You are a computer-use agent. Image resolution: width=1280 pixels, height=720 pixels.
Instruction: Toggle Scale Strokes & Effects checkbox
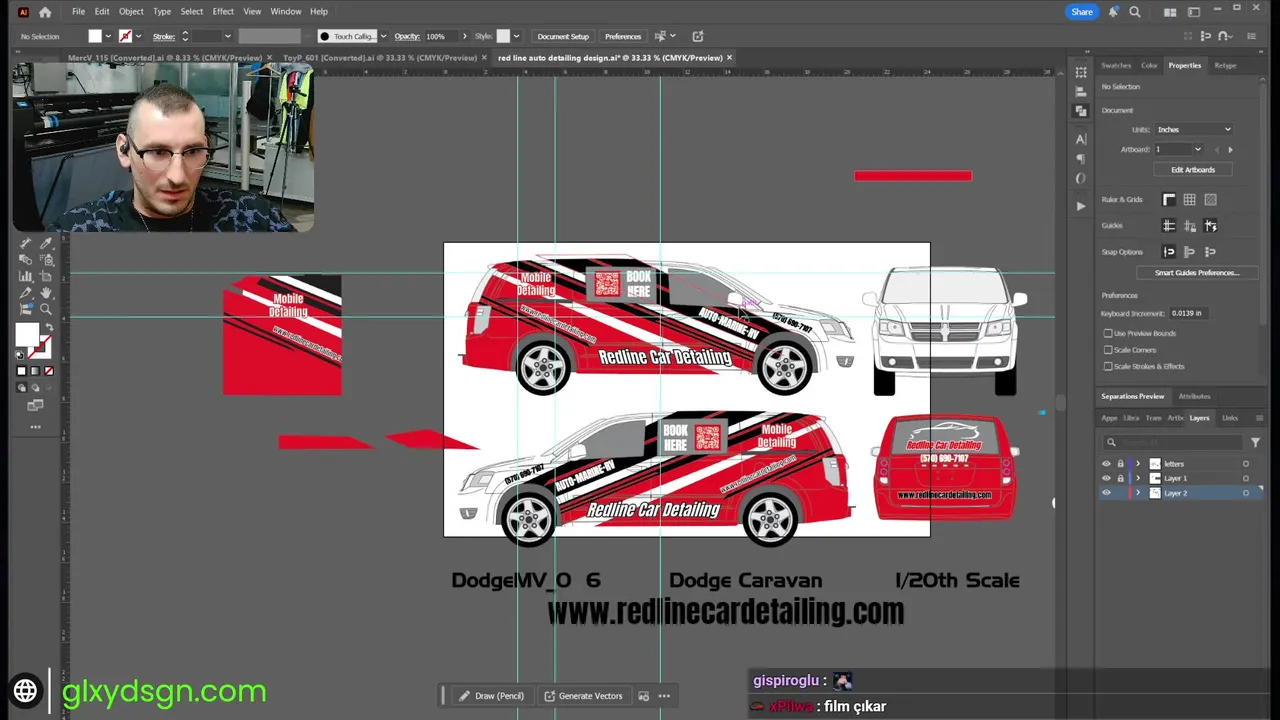click(x=1108, y=366)
